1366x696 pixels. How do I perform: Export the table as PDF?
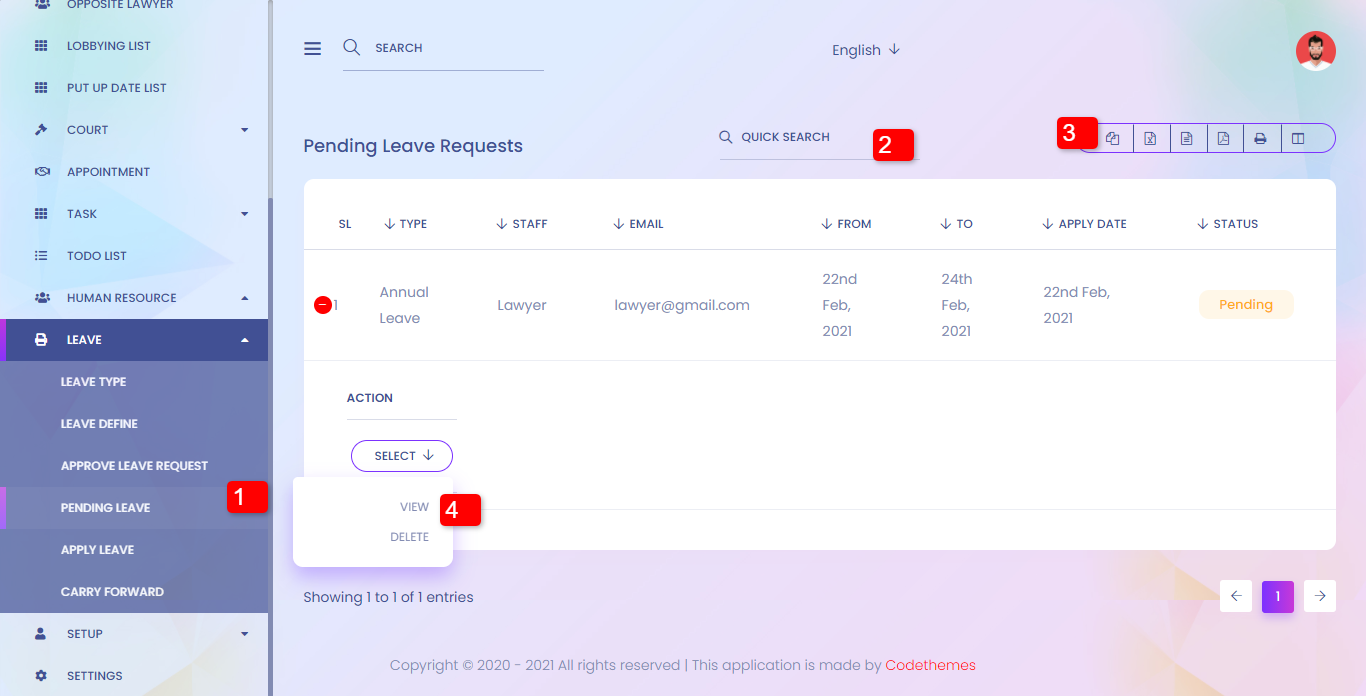(x=1224, y=139)
